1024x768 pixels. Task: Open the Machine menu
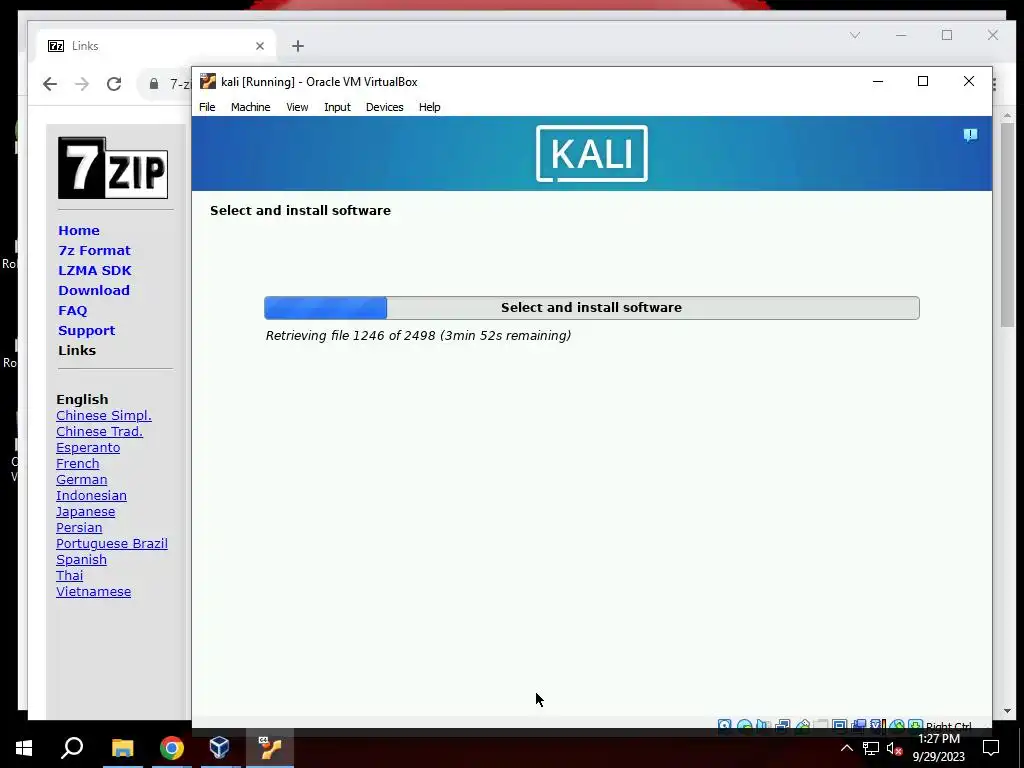click(250, 107)
